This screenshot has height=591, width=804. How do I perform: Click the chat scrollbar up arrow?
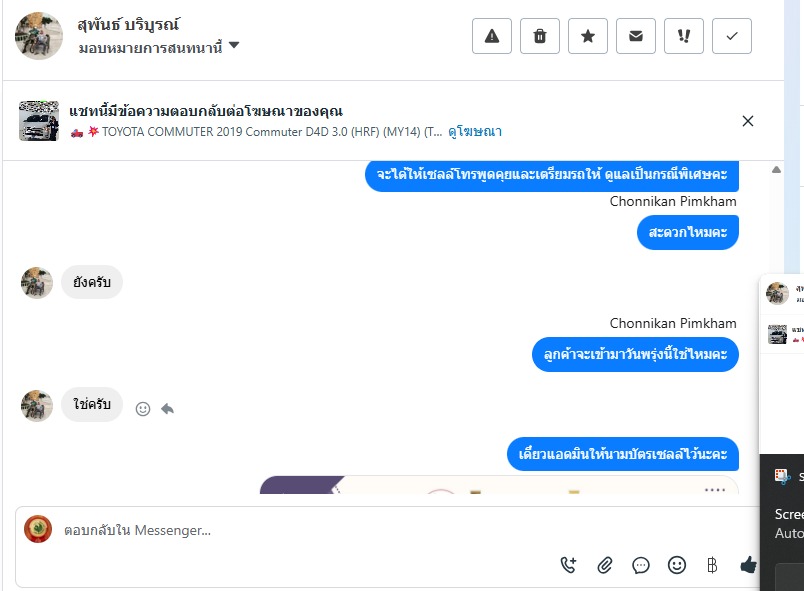coord(776,170)
